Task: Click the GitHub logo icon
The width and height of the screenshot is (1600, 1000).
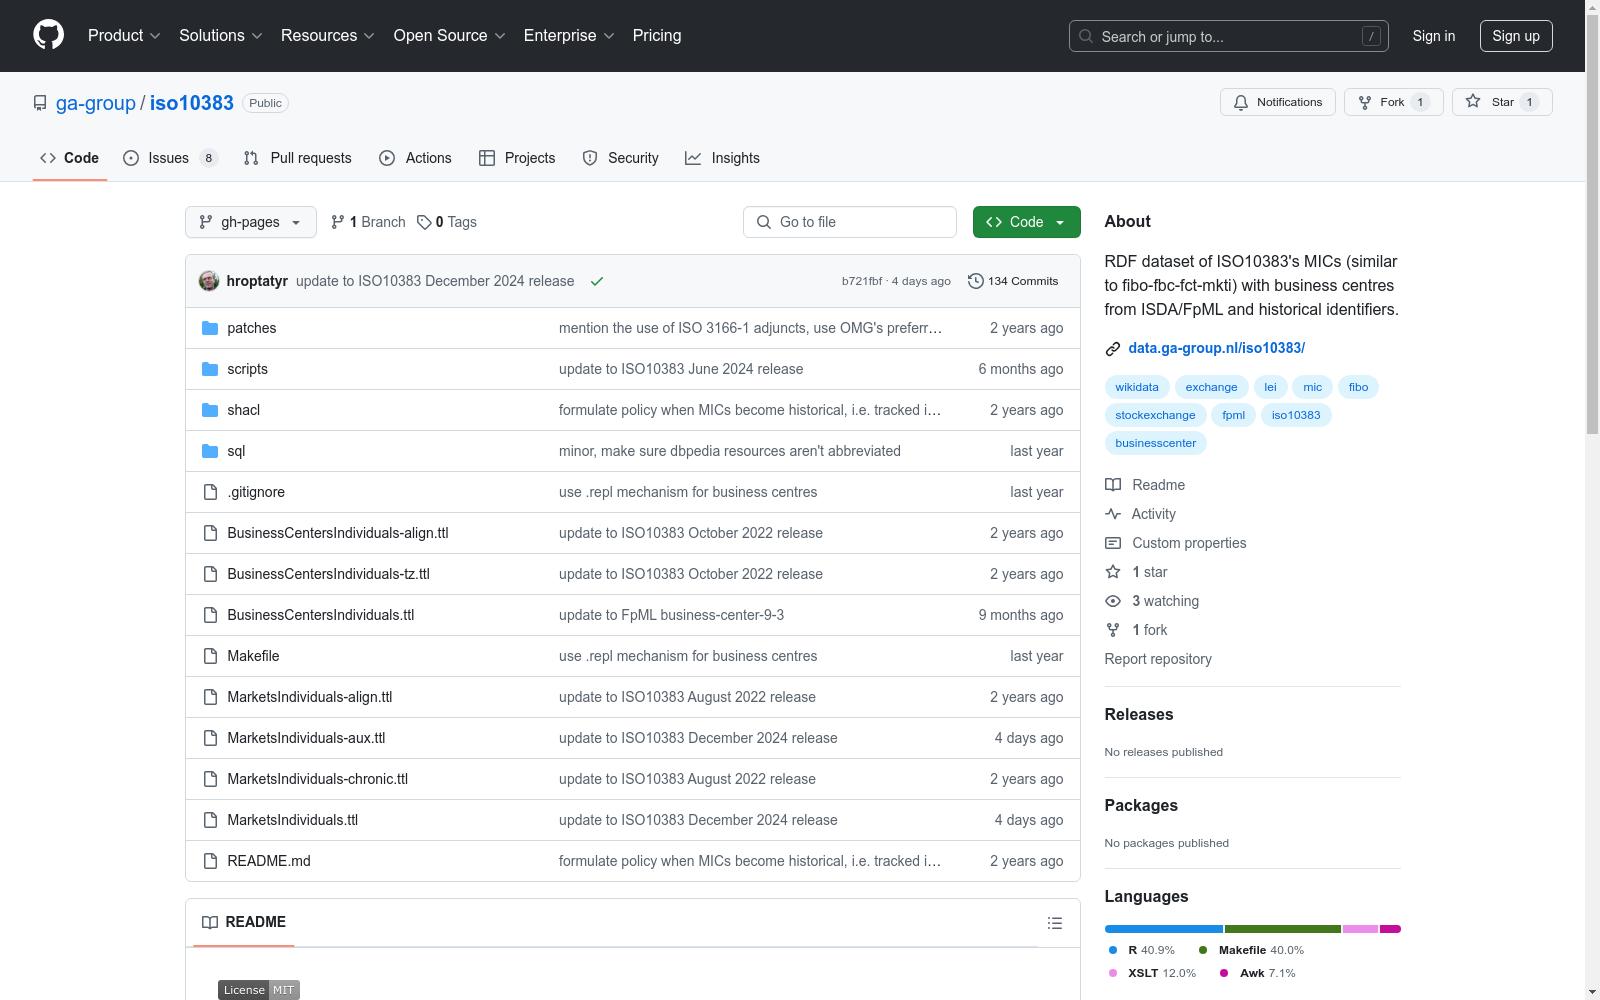Action: tap(48, 35)
